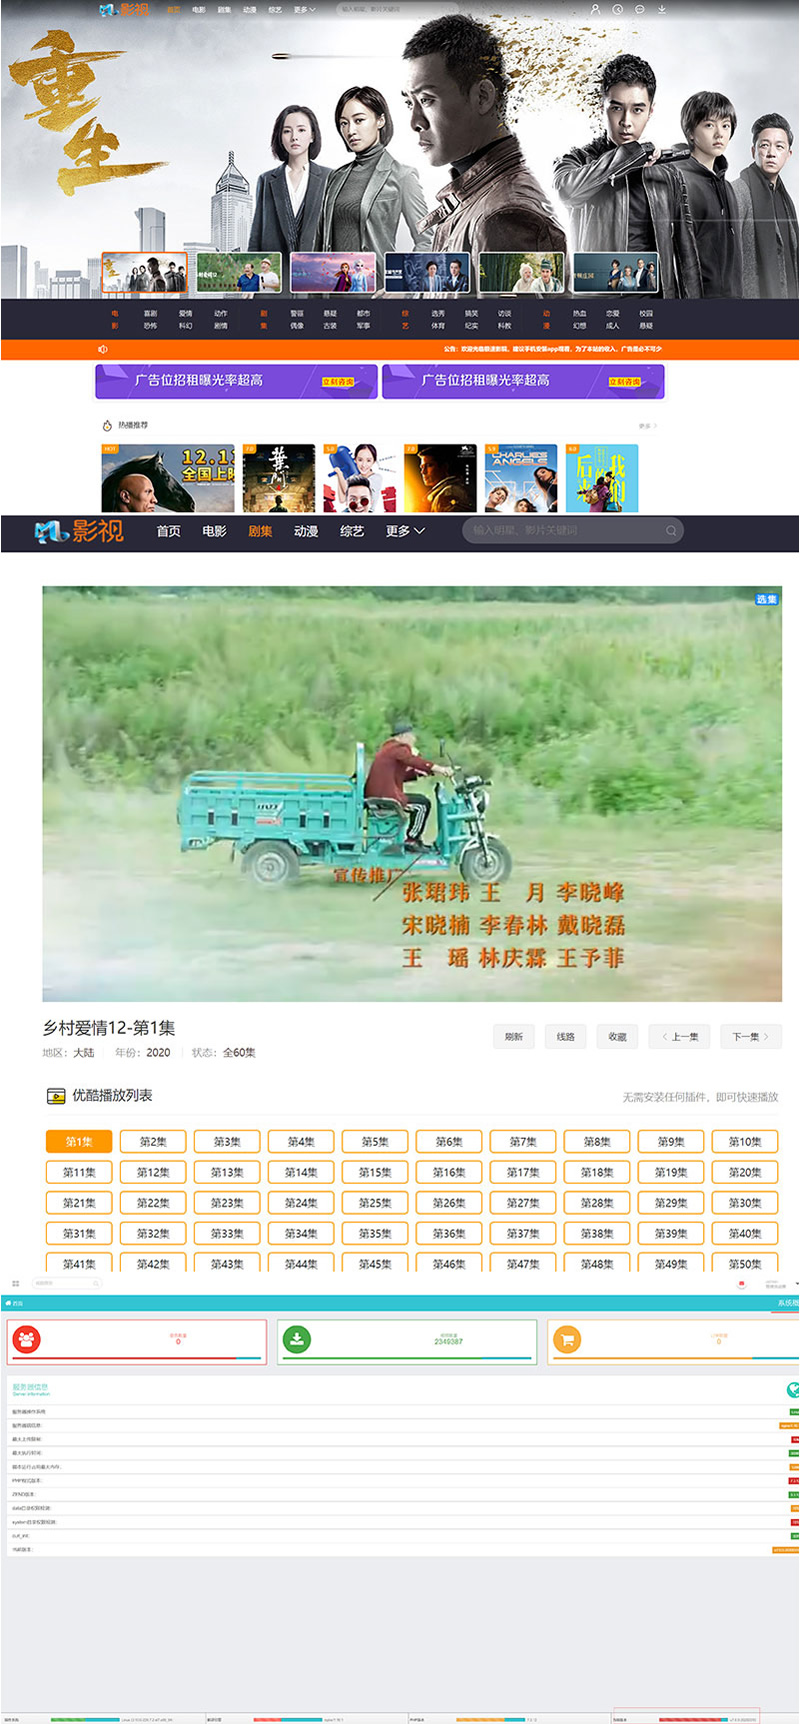Go to 动漫 in the main navbar
The height and width of the screenshot is (1724, 800).
point(306,531)
